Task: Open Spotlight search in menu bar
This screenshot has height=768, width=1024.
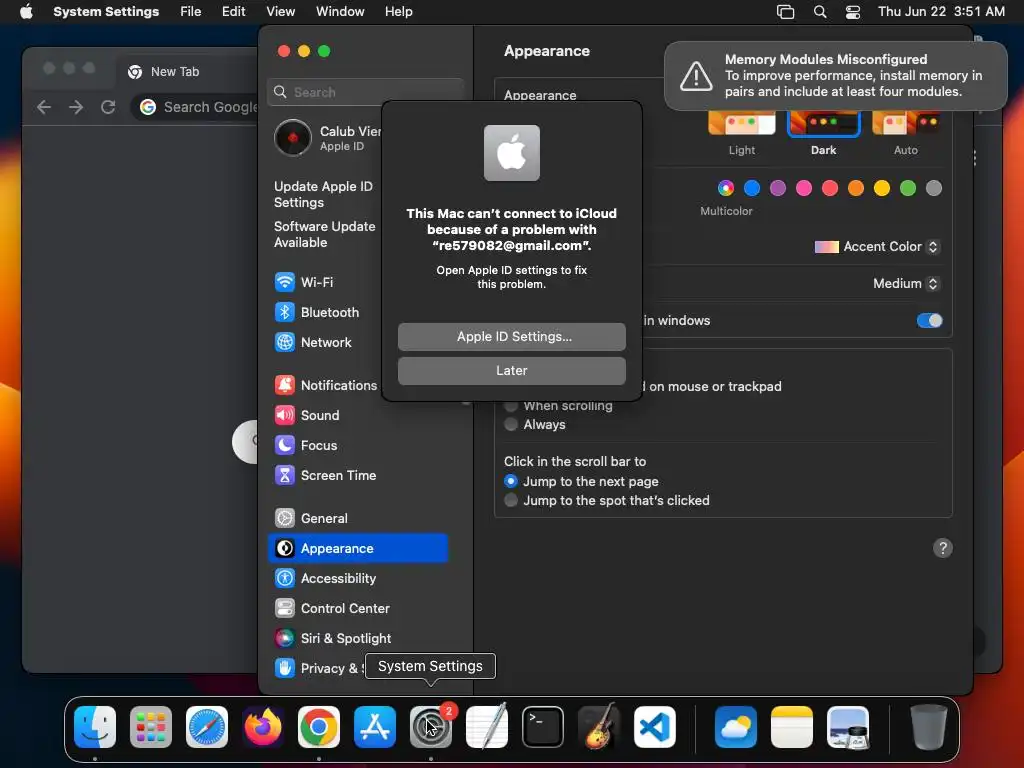Action: pos(820,12)
